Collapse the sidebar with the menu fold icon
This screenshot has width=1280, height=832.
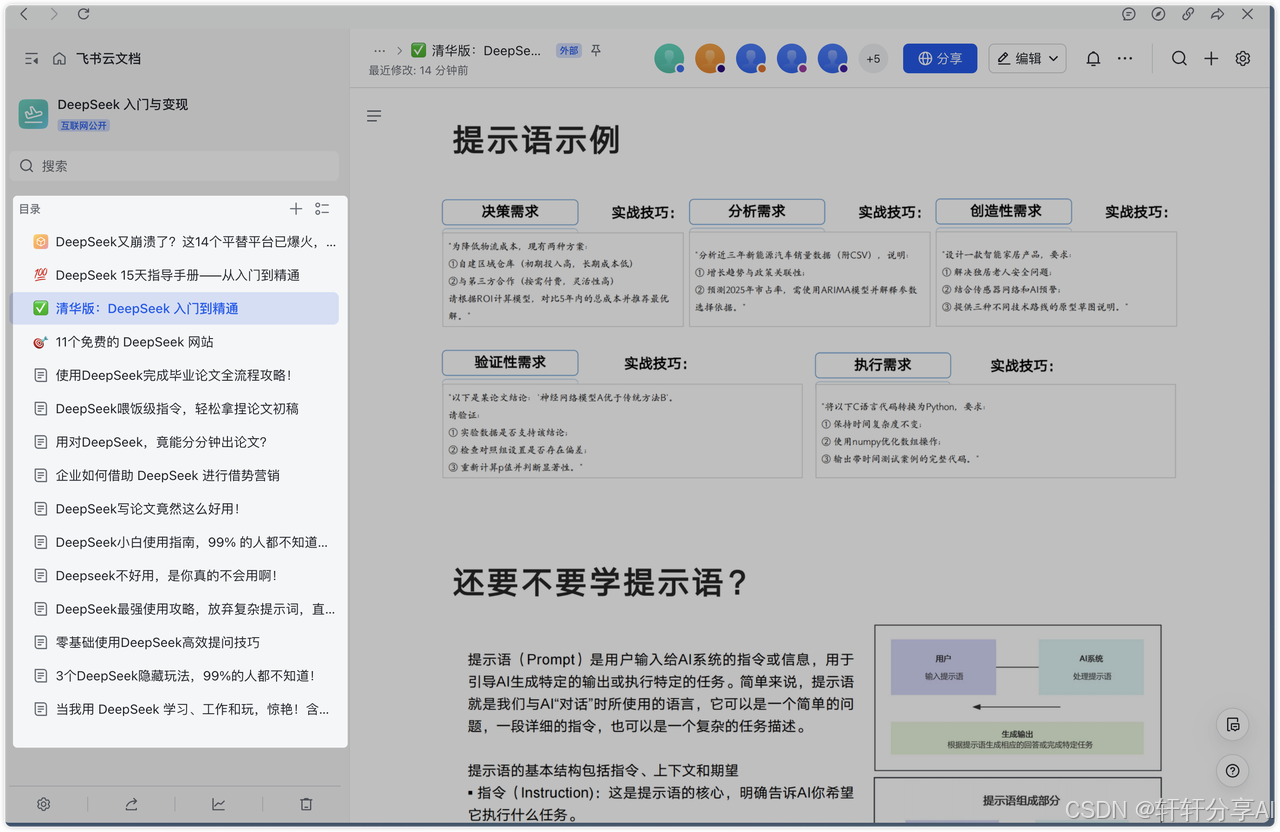tap(31, 59)
